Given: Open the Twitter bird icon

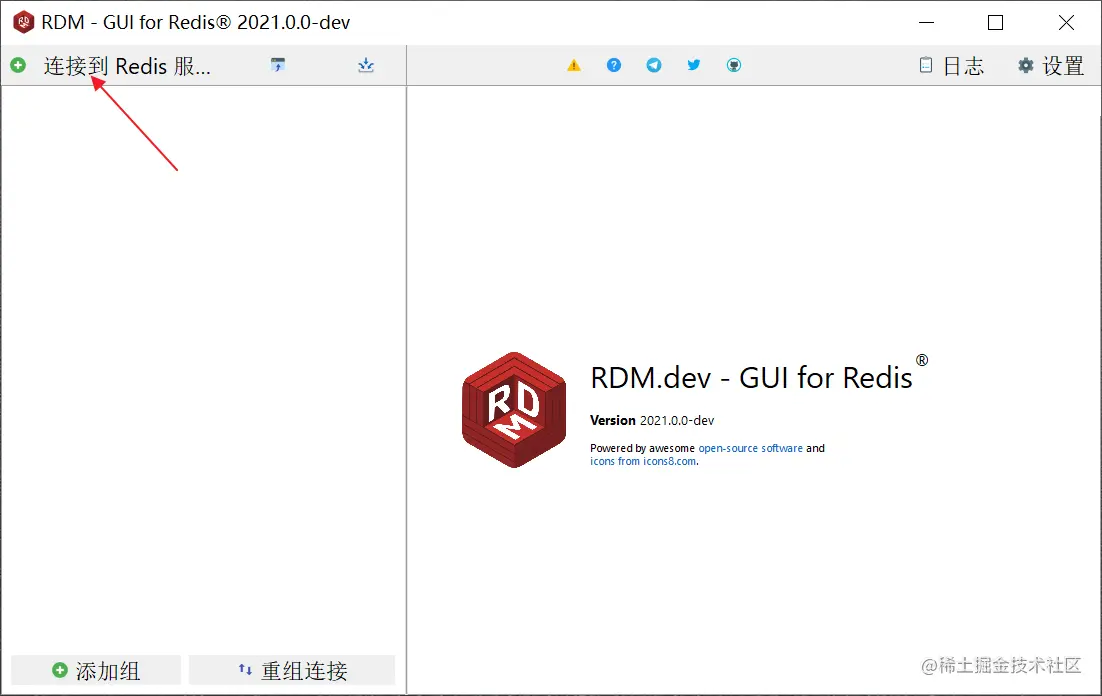Looking at the screenshot, I should click(x=694, y=65).
